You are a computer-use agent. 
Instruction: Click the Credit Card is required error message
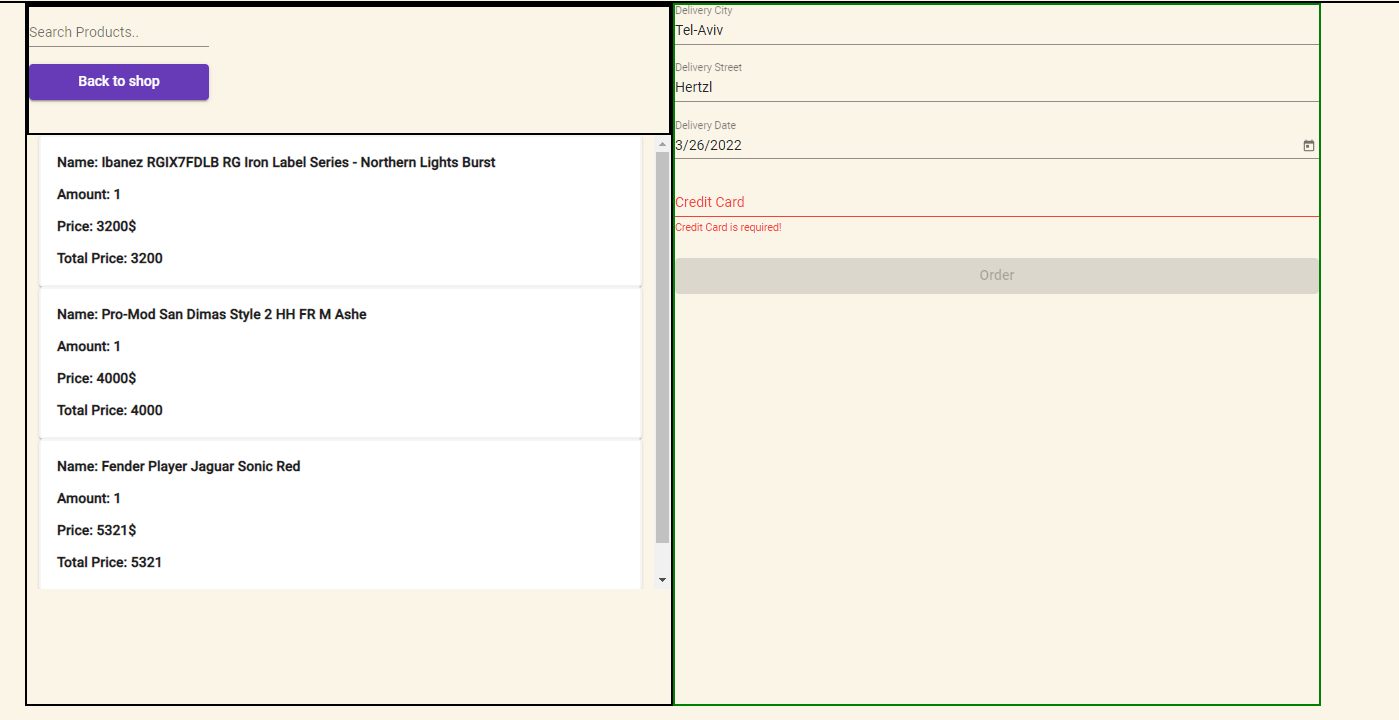pyautogui.click(x=728, y=227)
